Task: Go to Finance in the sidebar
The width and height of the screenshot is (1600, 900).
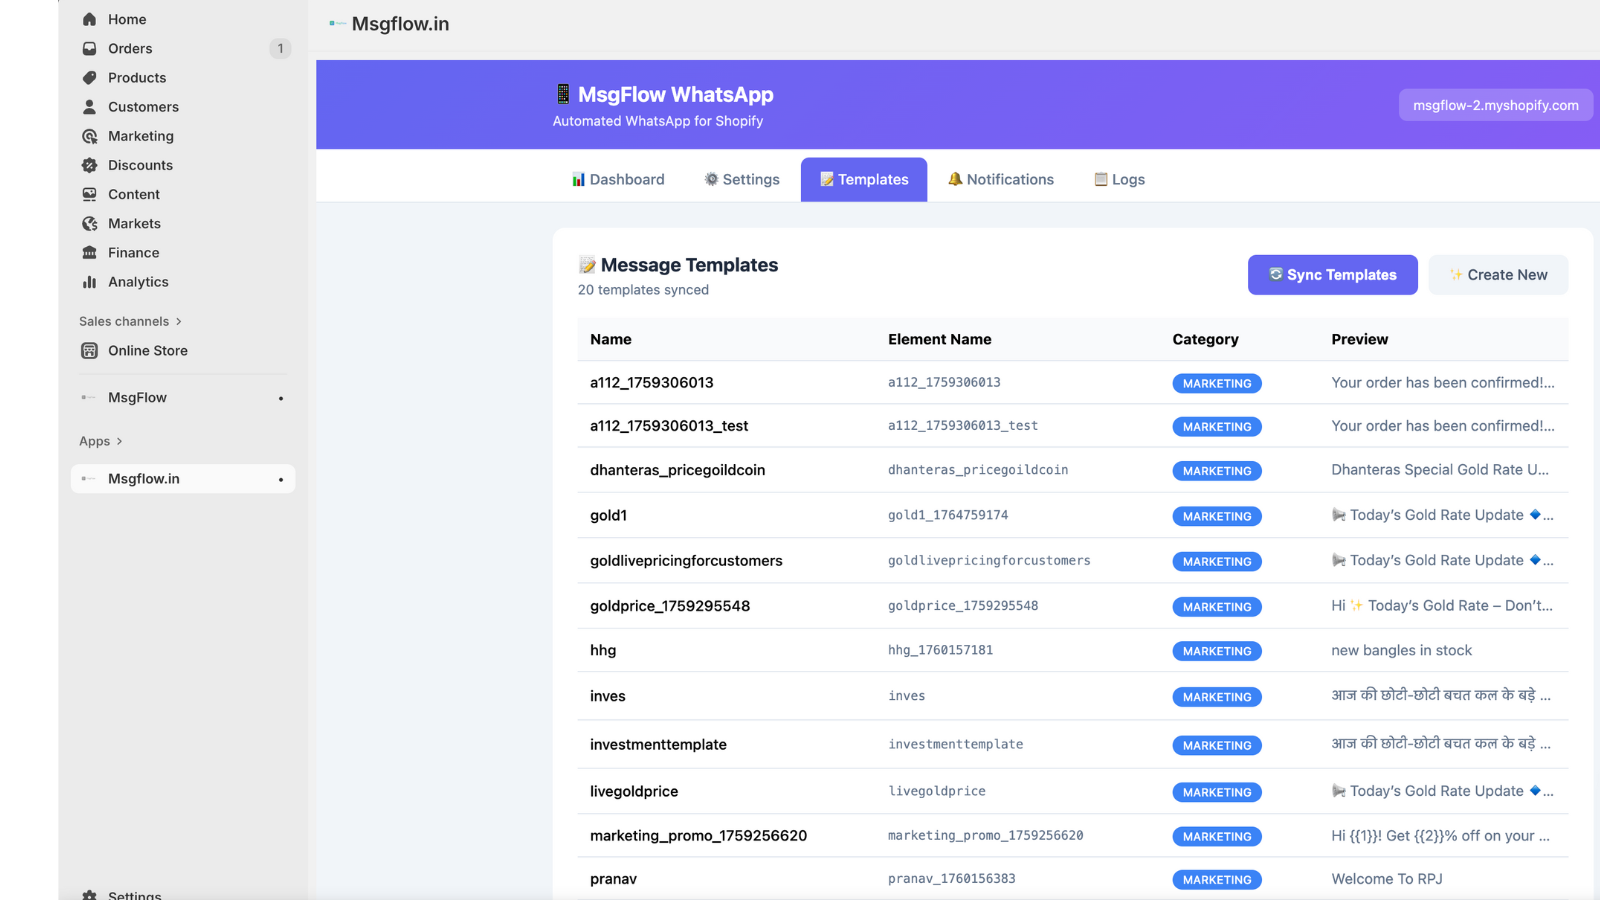Action: 134,253
